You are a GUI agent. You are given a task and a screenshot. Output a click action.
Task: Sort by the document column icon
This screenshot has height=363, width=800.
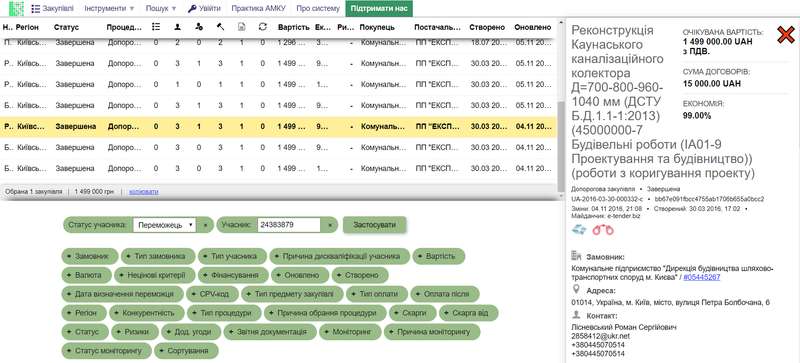[242, 27]
